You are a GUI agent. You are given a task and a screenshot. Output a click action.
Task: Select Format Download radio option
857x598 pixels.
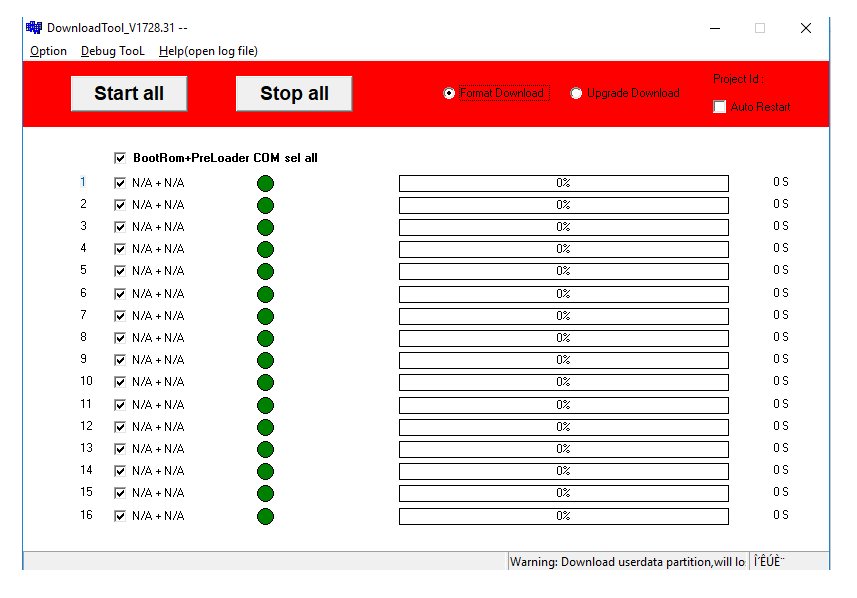click(449, 93)
